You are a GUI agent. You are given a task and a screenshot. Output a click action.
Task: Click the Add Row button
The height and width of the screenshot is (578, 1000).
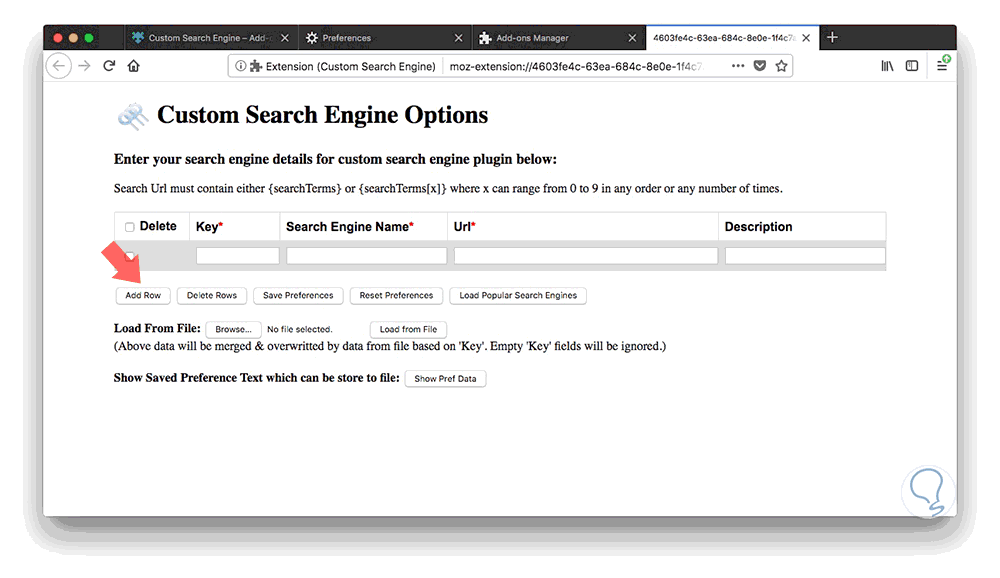[143, 295]
